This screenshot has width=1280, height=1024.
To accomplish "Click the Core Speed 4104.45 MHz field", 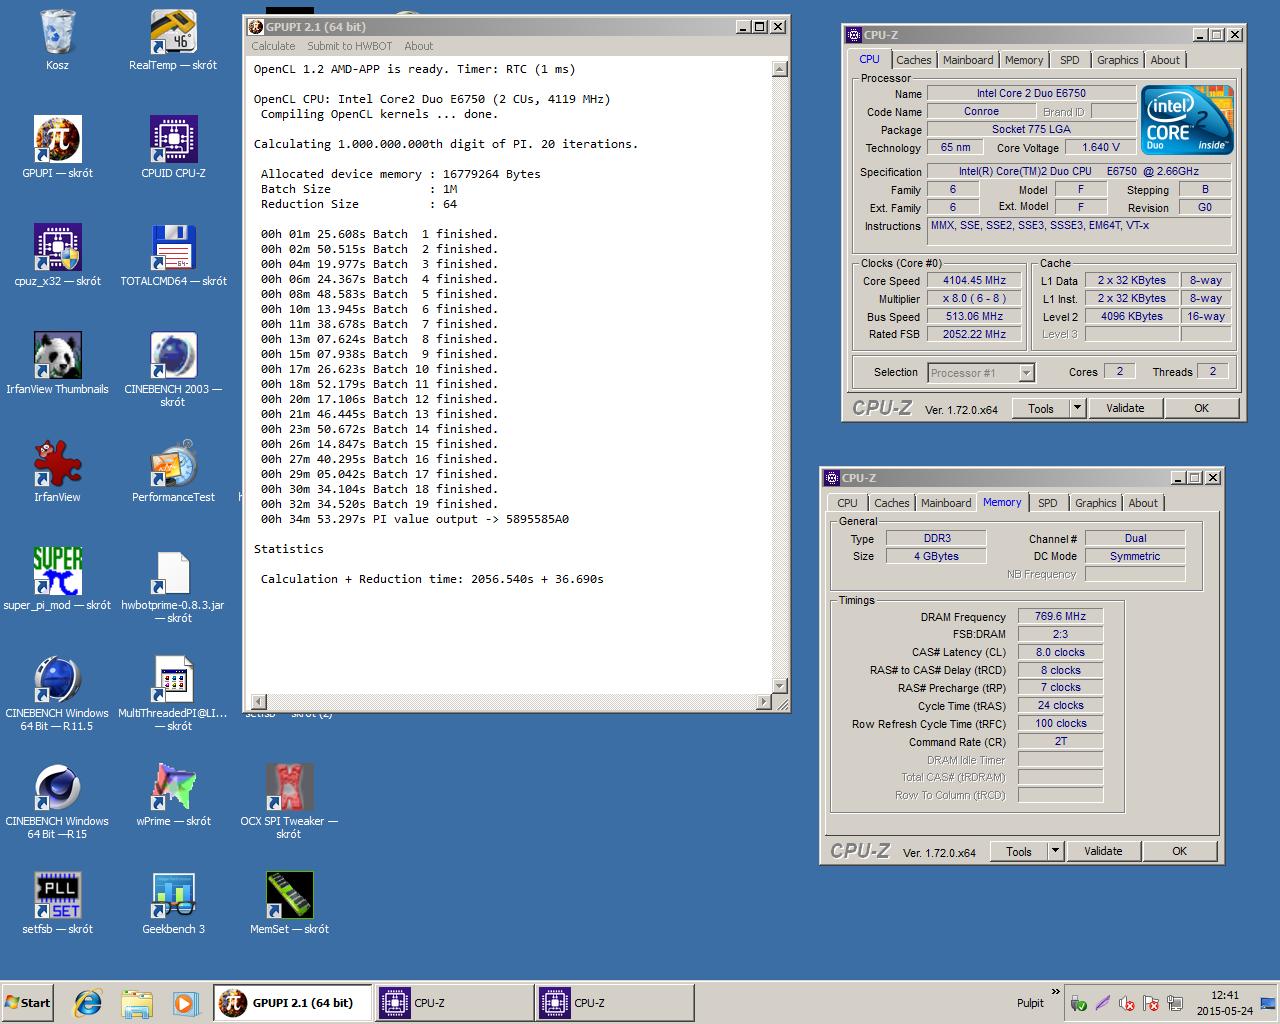I will (975, 281).
